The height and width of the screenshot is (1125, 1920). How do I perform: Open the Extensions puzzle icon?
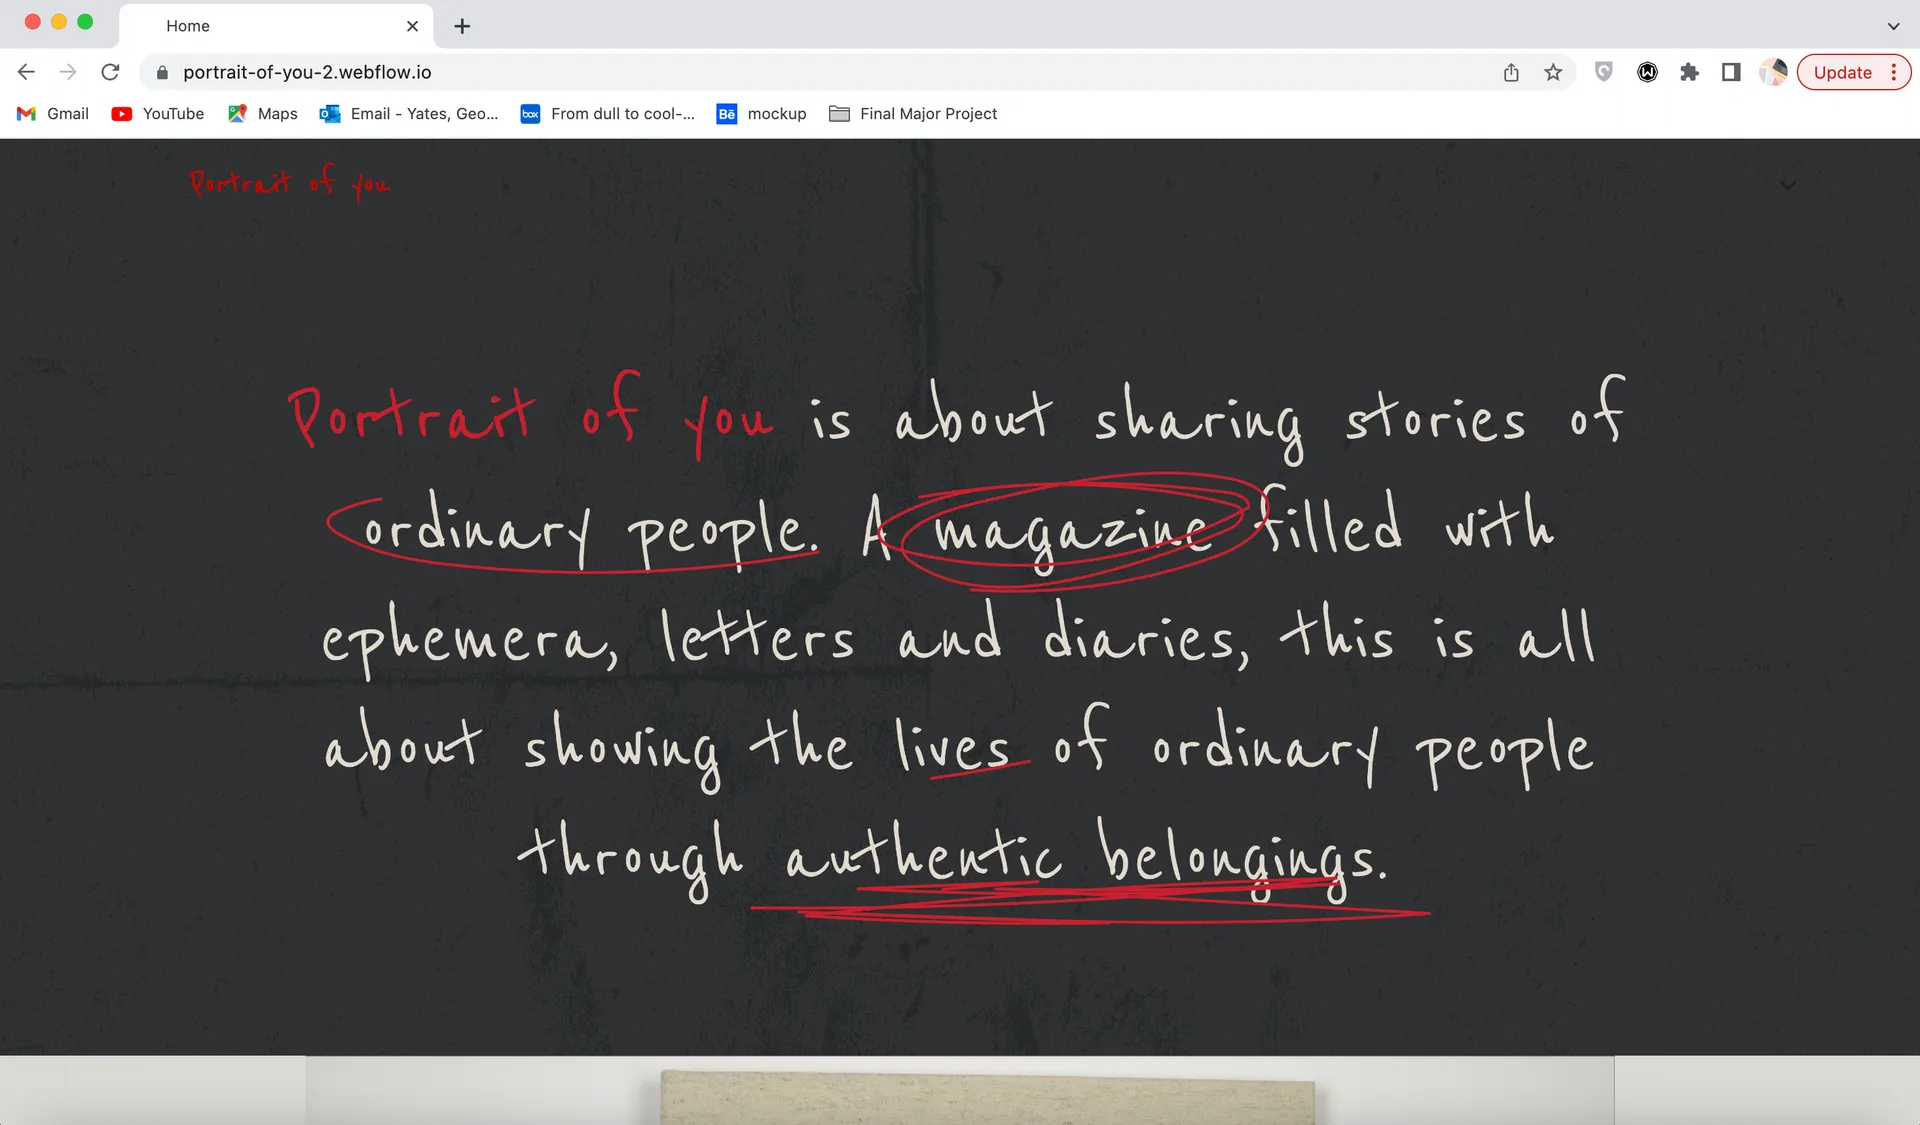1689,72
